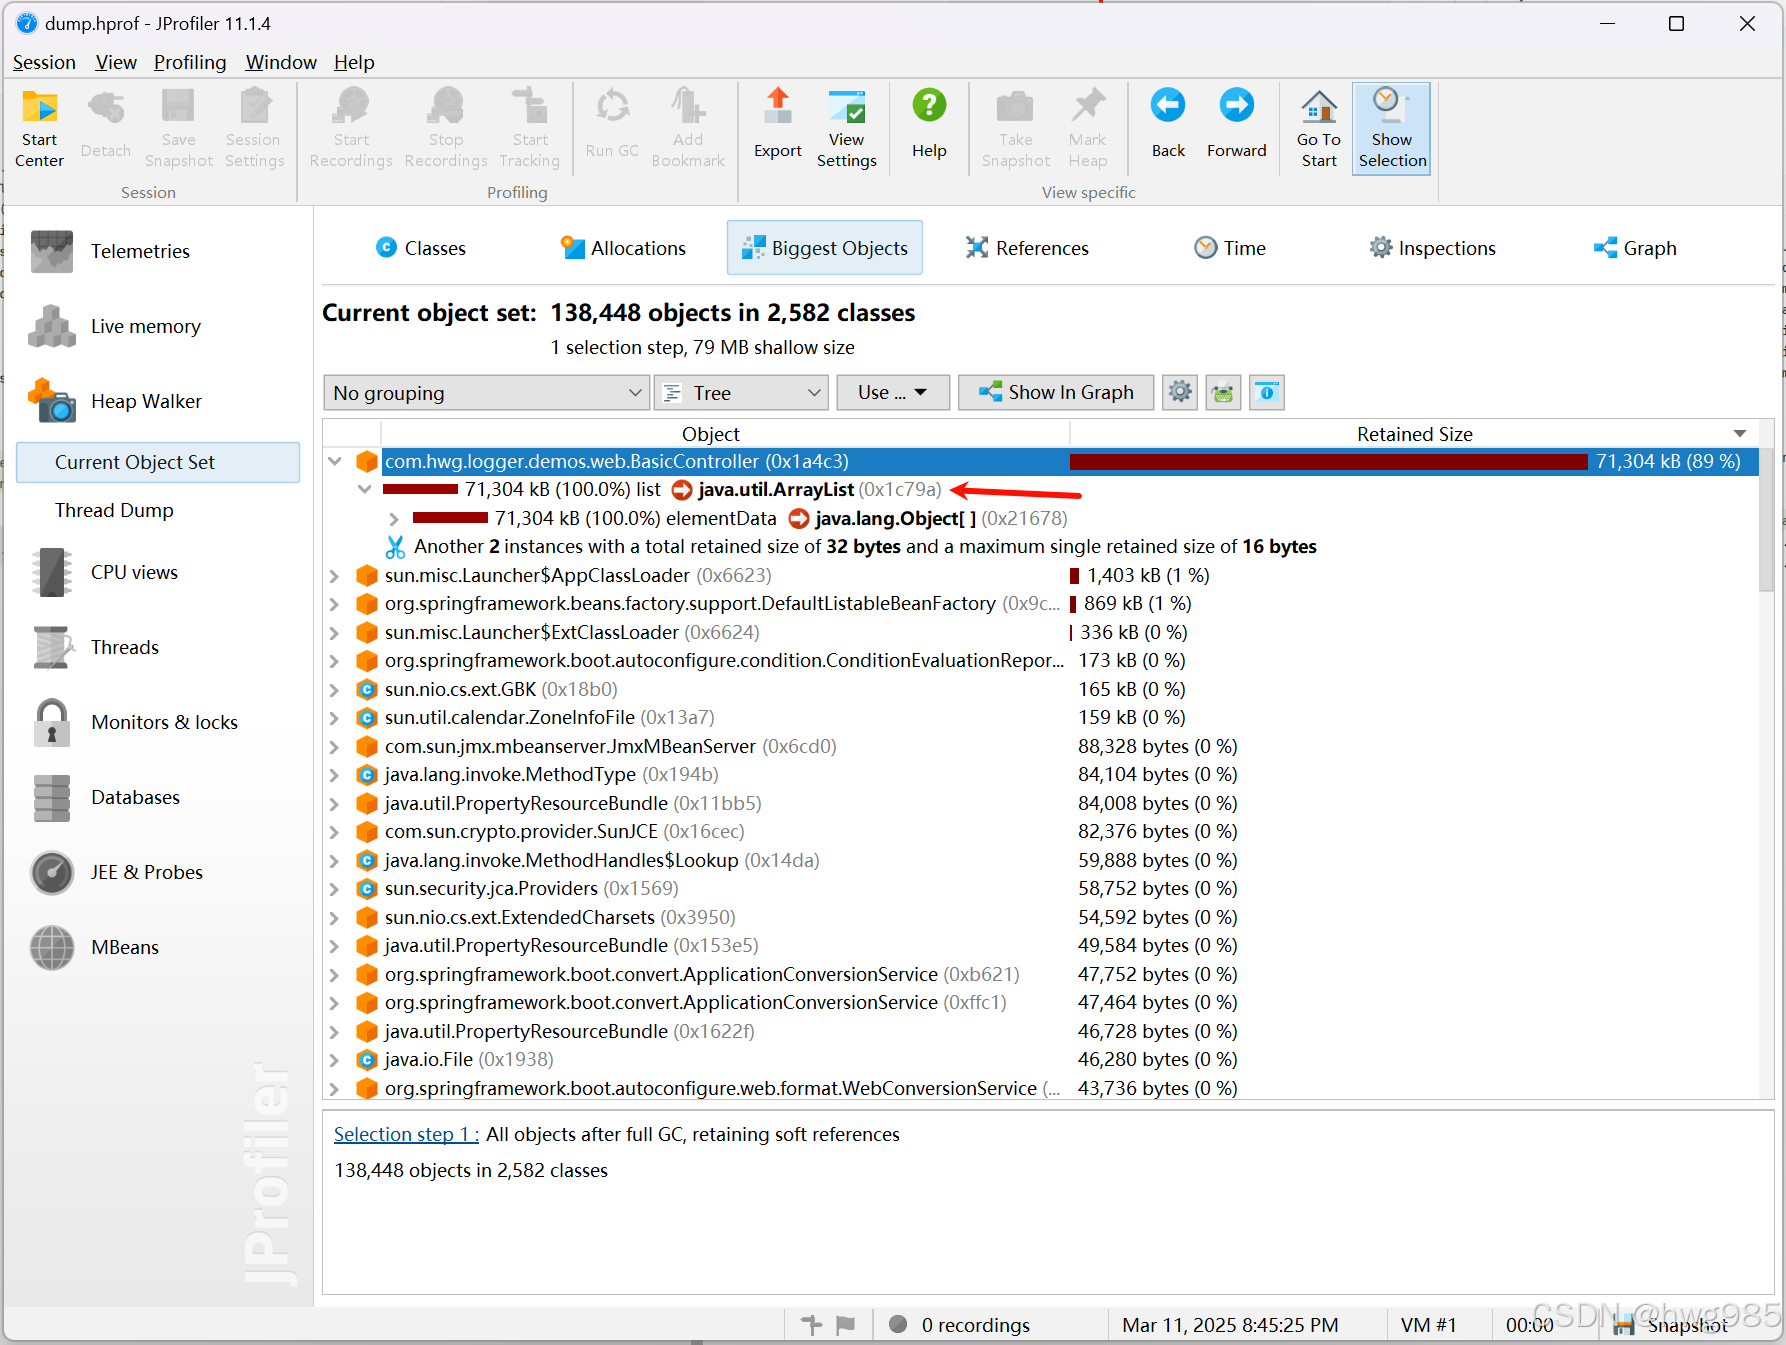The image size is (1786, 1345).
Task: Toggle Show Selection button
Action: coord(1392,128)
